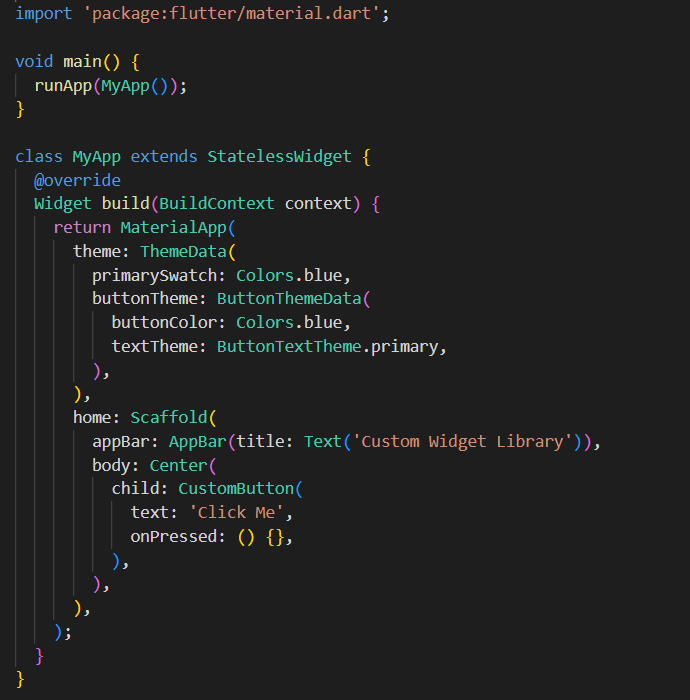
Task: Click the '@override' annotation
Action: coord(78,180)
